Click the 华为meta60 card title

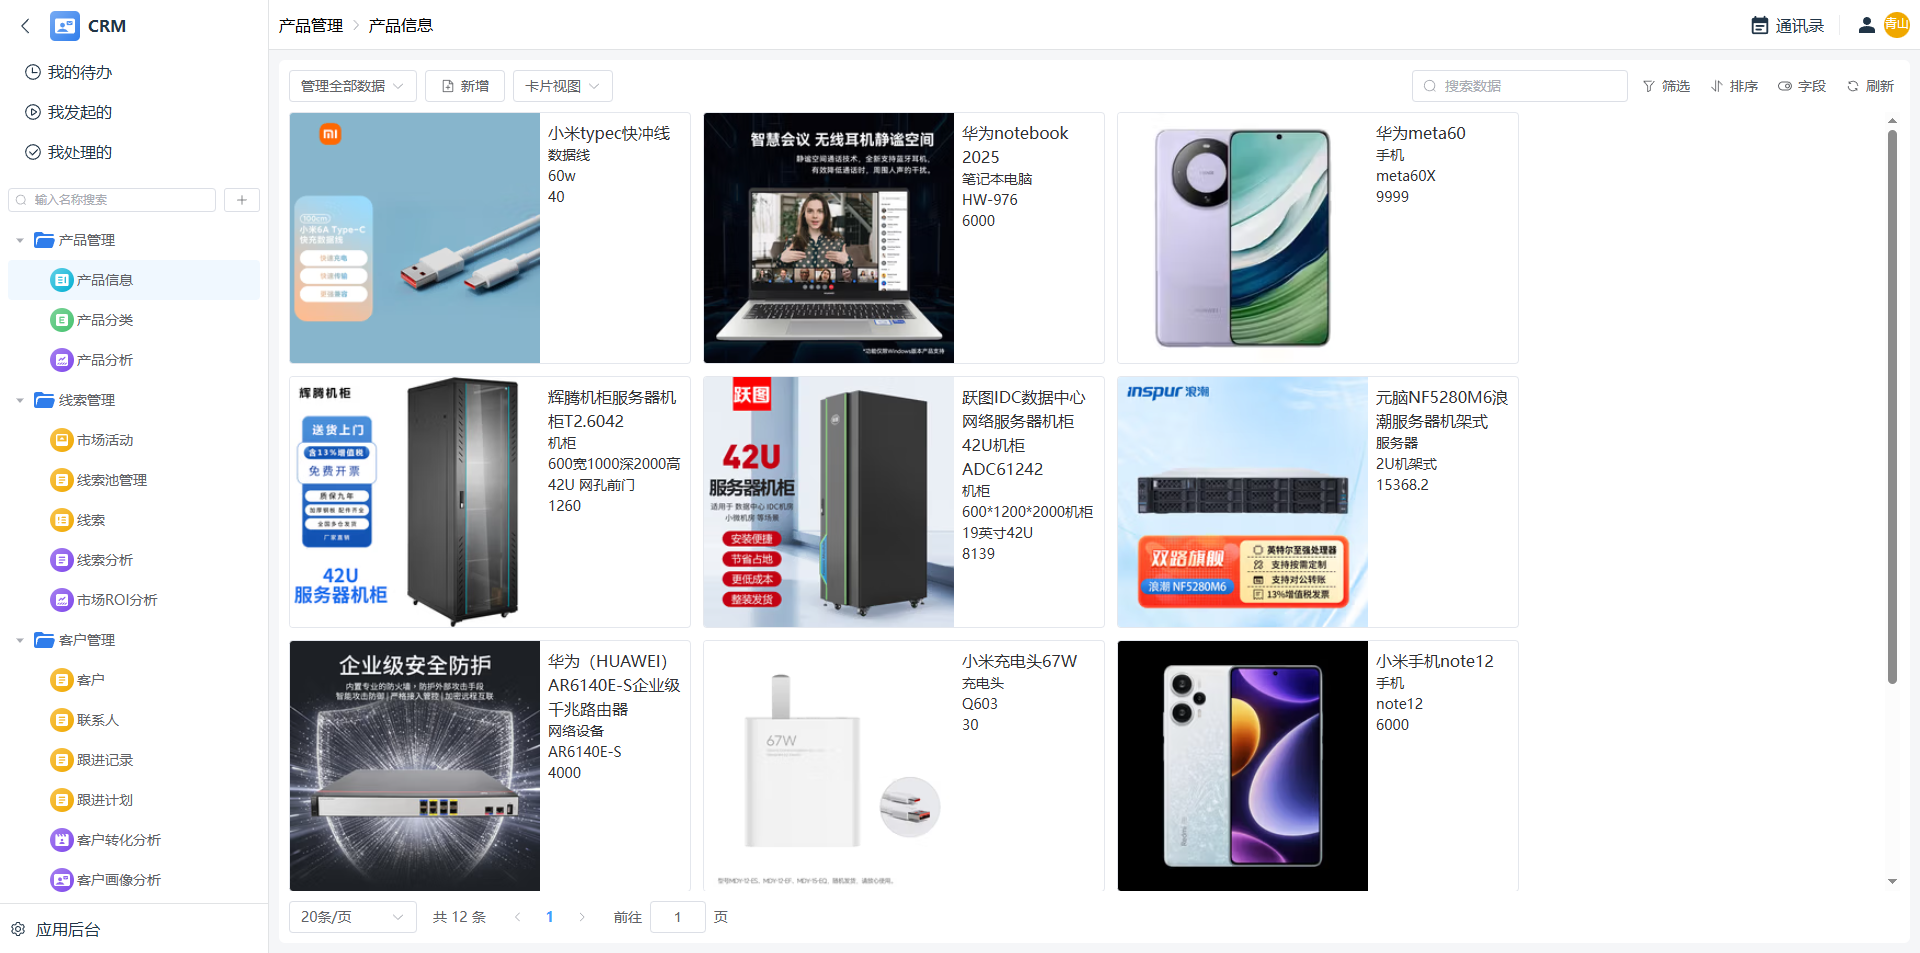[1421, 133]
